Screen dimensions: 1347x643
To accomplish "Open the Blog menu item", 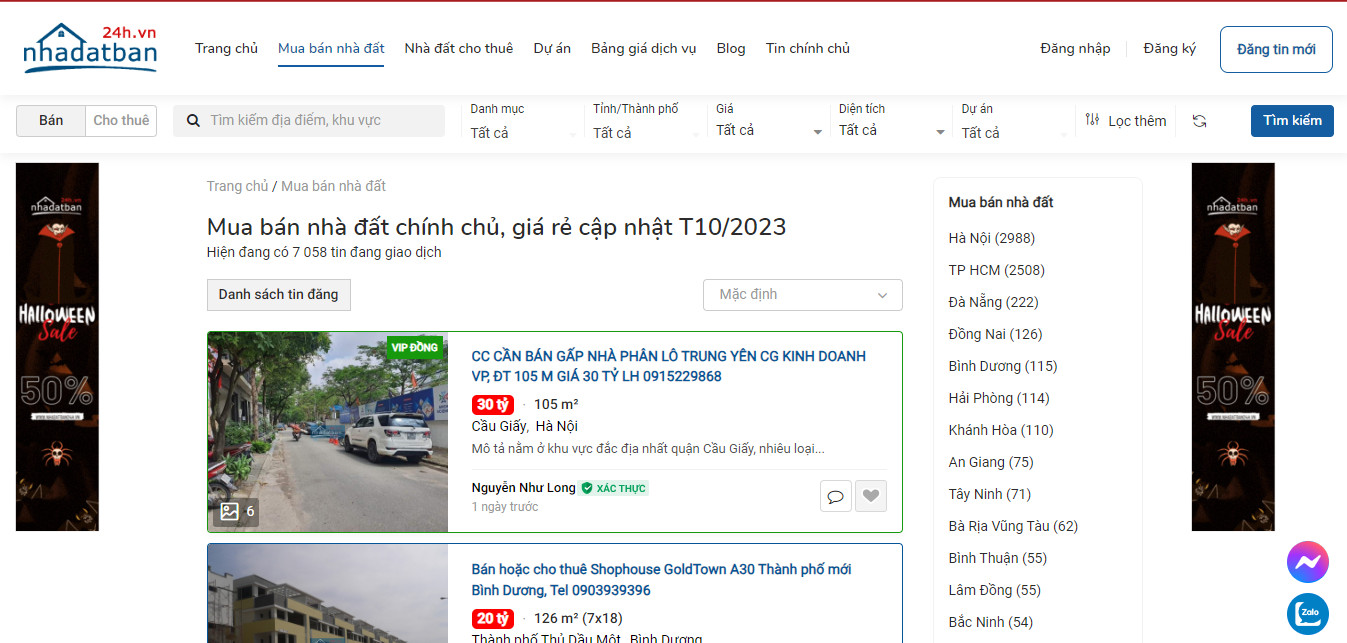I will (730, 48).
